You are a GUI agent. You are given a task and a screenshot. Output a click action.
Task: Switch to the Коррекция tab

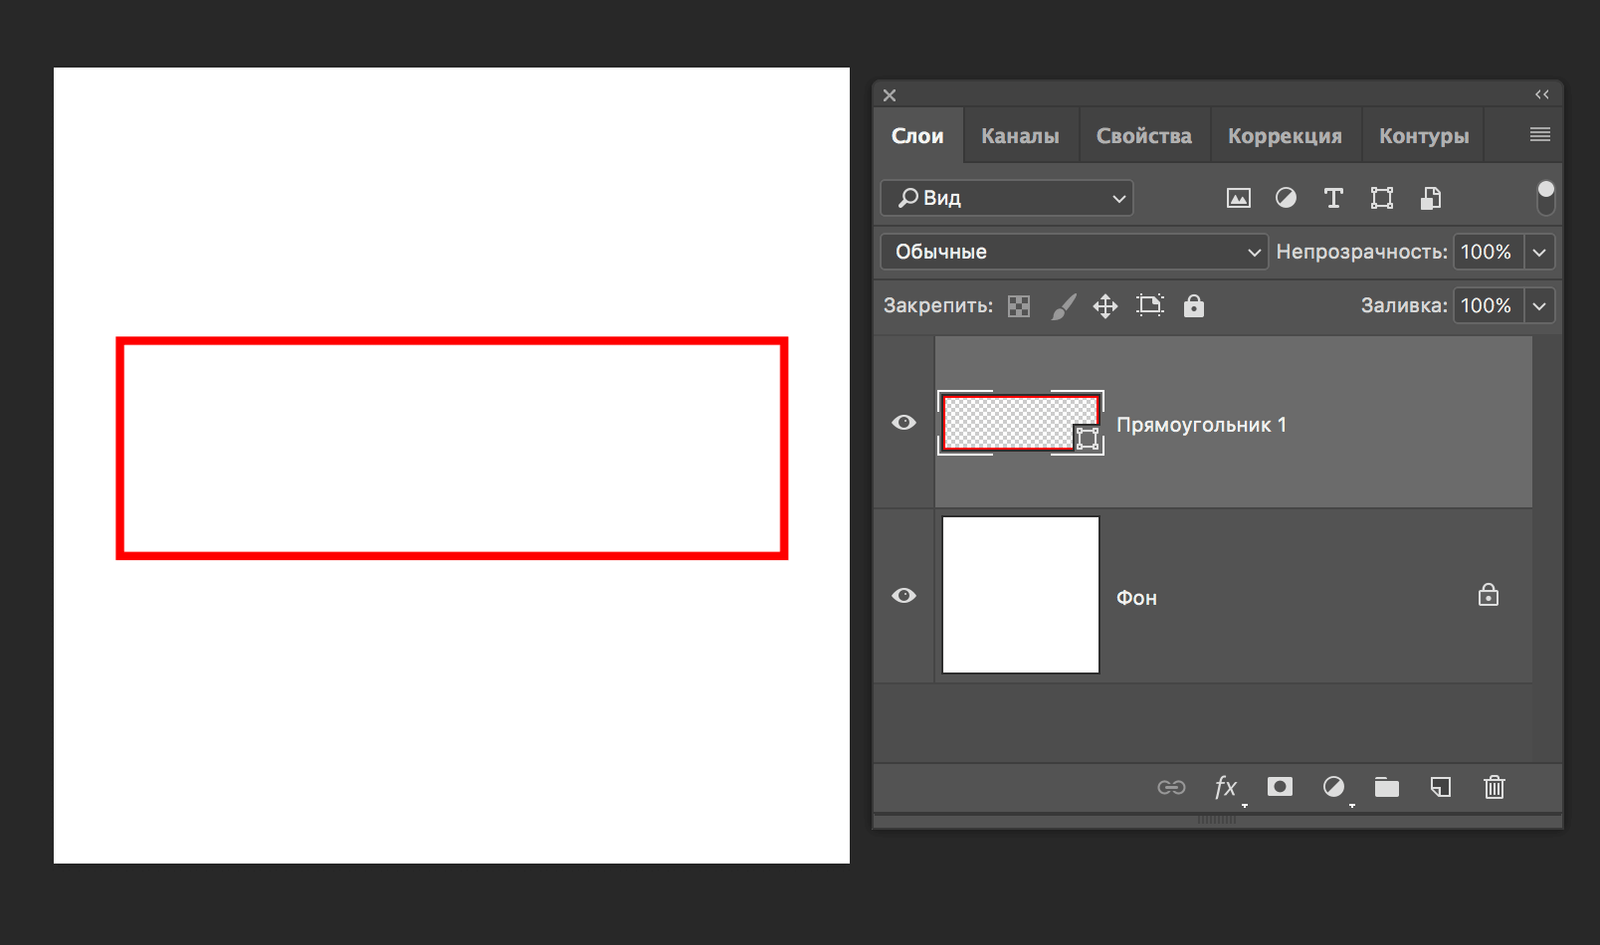(x=1285, y=134)
